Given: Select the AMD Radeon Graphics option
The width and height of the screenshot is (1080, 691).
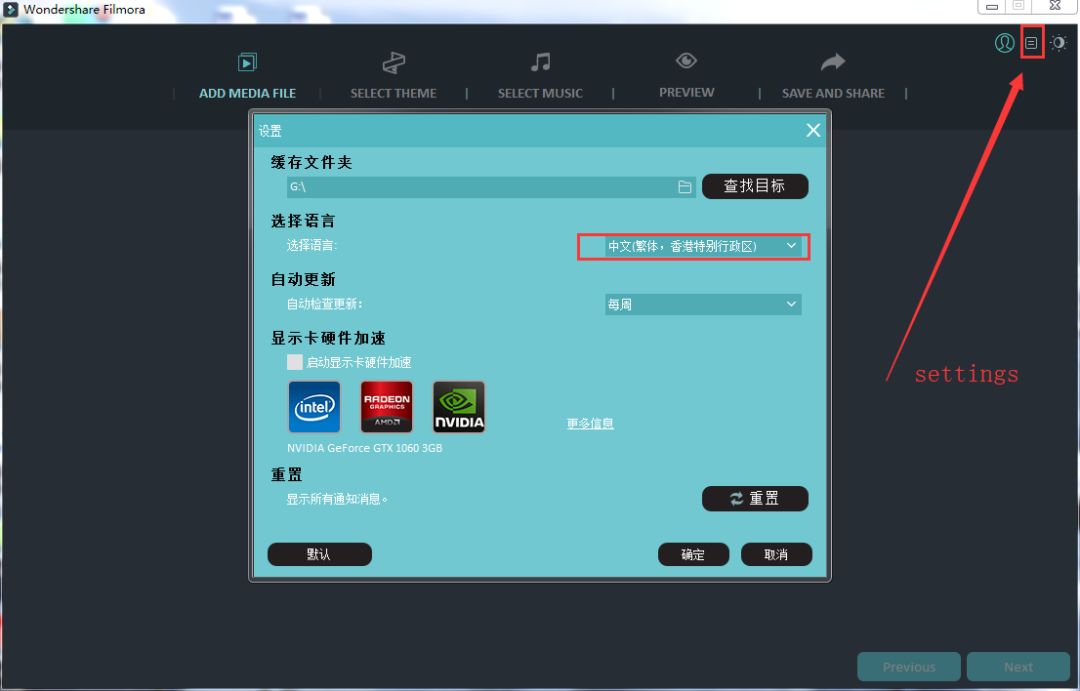Looking at the screenshot, I should [386, 406].
